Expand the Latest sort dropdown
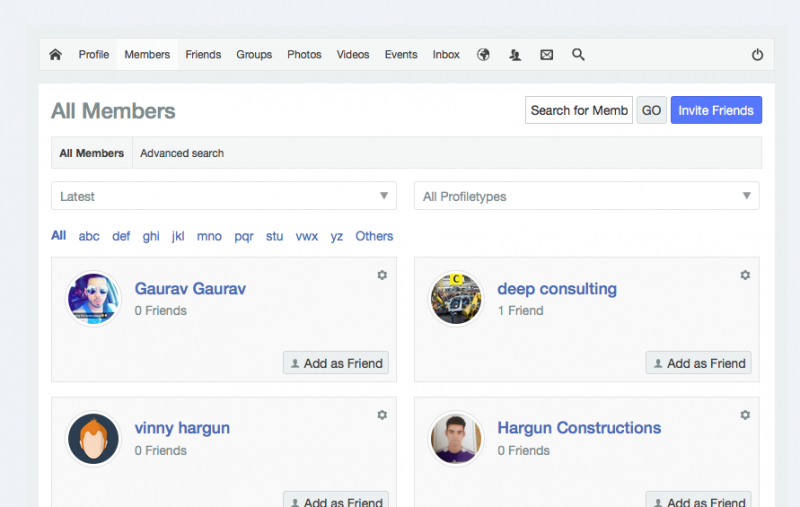 224,196
